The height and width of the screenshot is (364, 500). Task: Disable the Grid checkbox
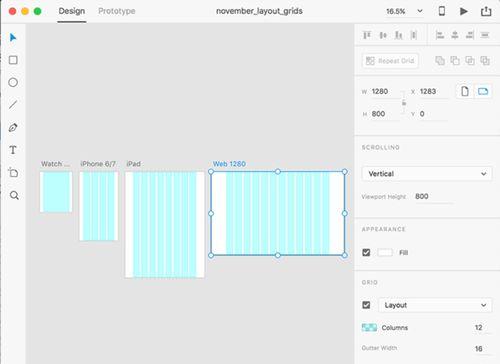click(x=366, y=305)
